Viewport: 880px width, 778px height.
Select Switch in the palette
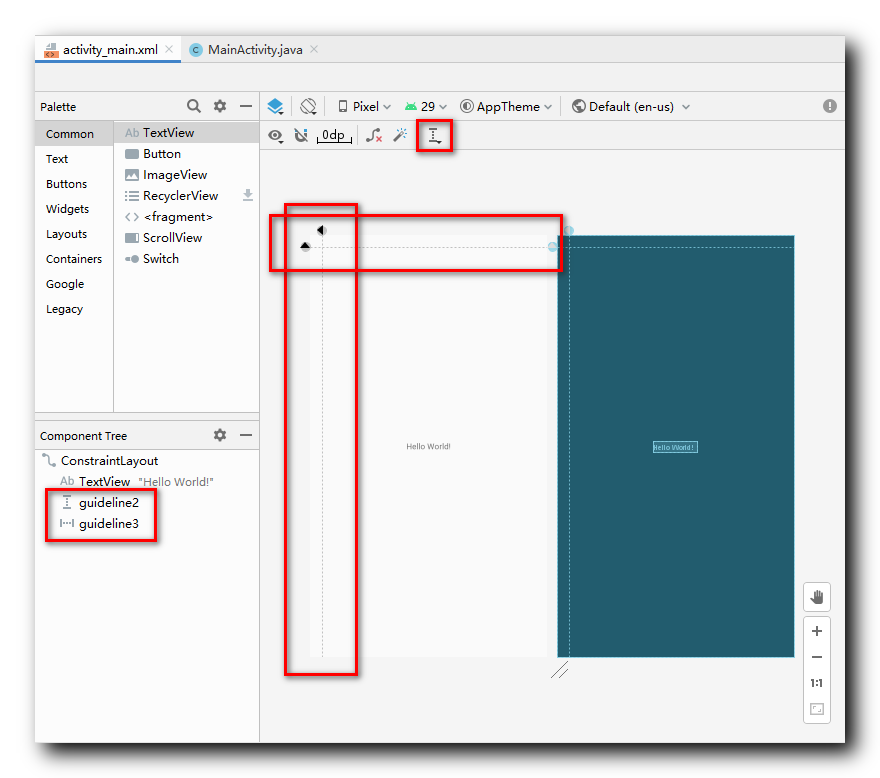(186, 259)
